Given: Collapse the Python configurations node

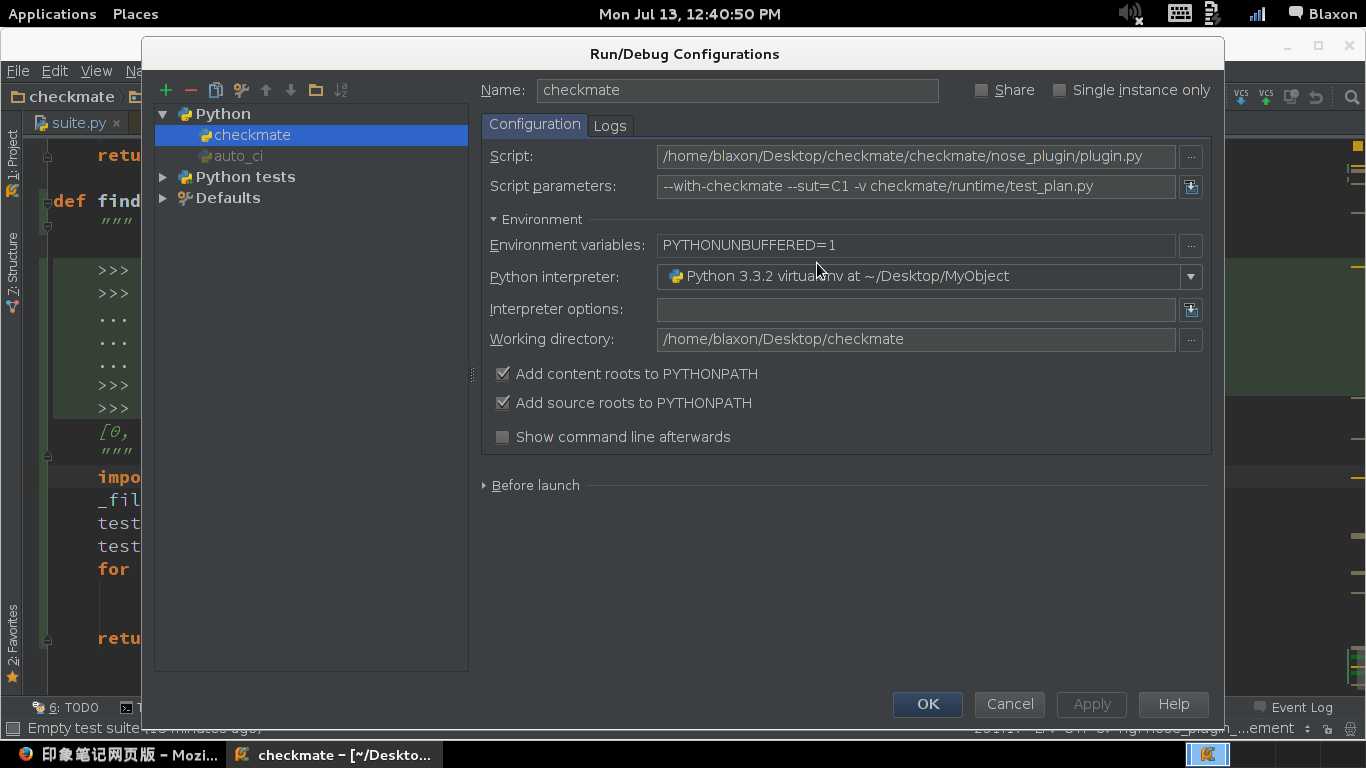Looking at the screenshot, I should click(x=163, y=114).
